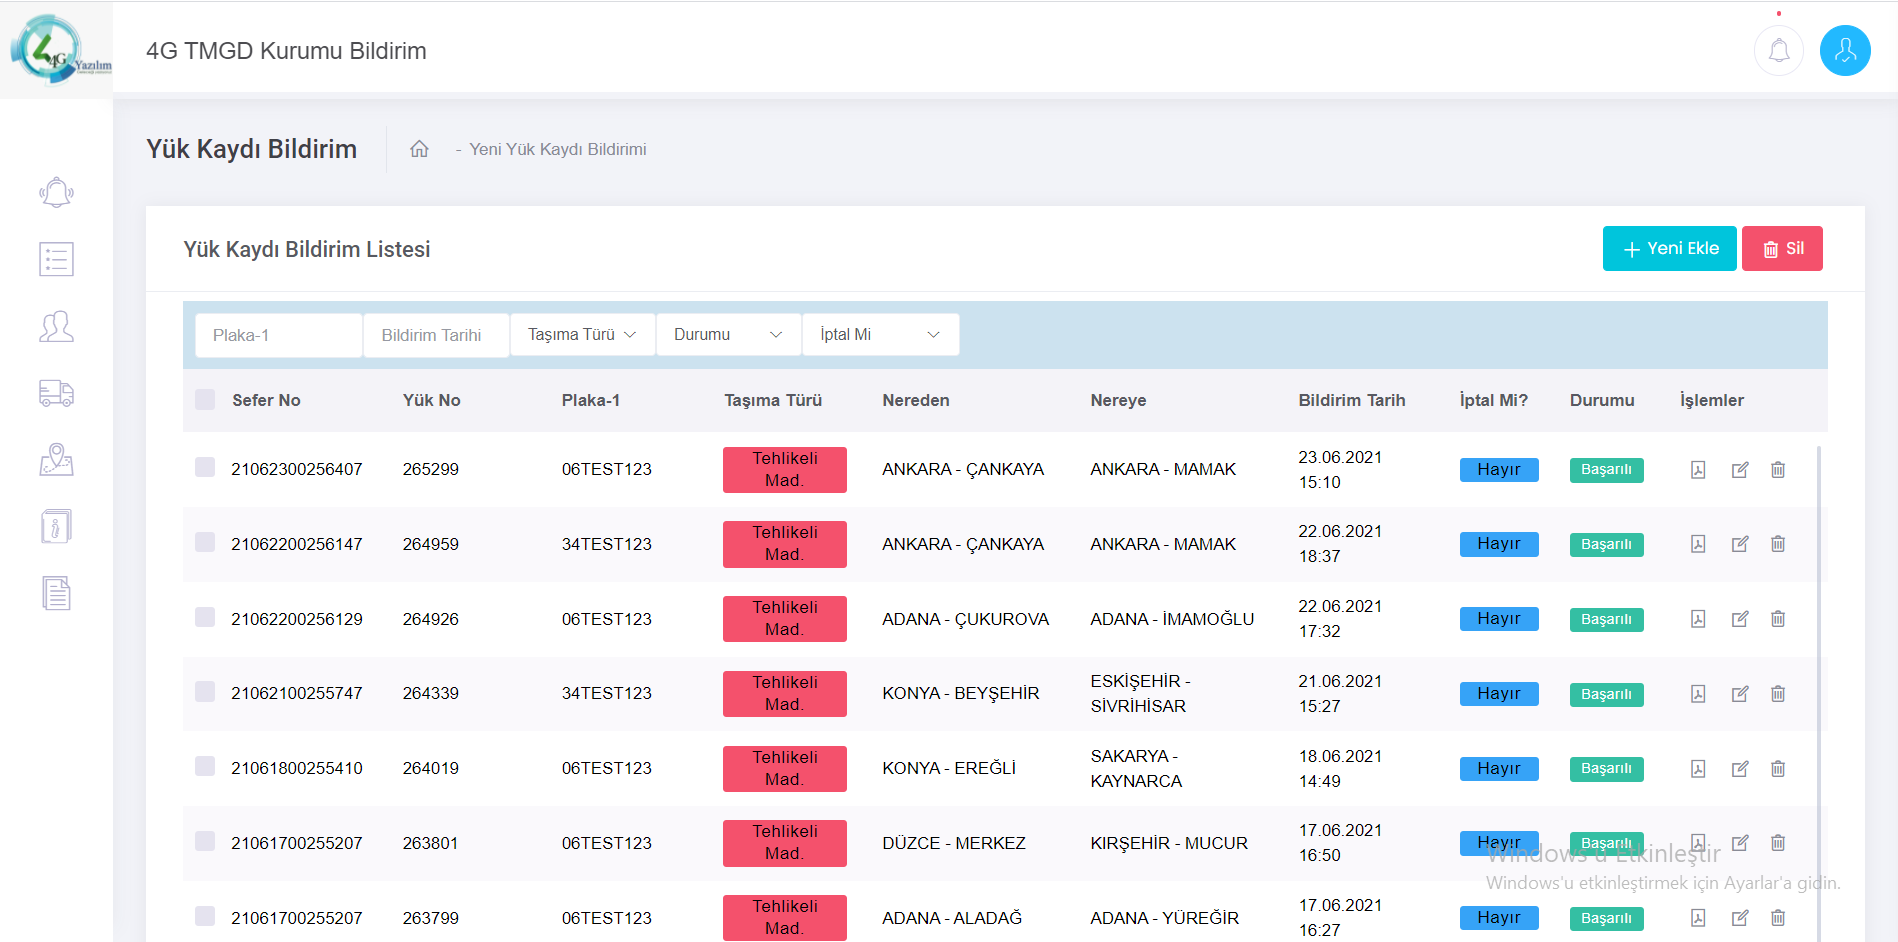The height and width of the screenshot is (942, 1898).
Task: Edit record with Yük No 264926
Action: click(1740, 619)
